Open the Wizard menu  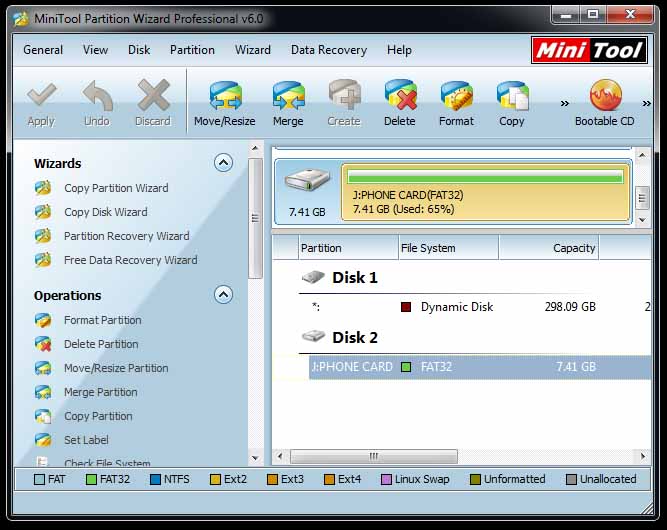pos(253,50)
